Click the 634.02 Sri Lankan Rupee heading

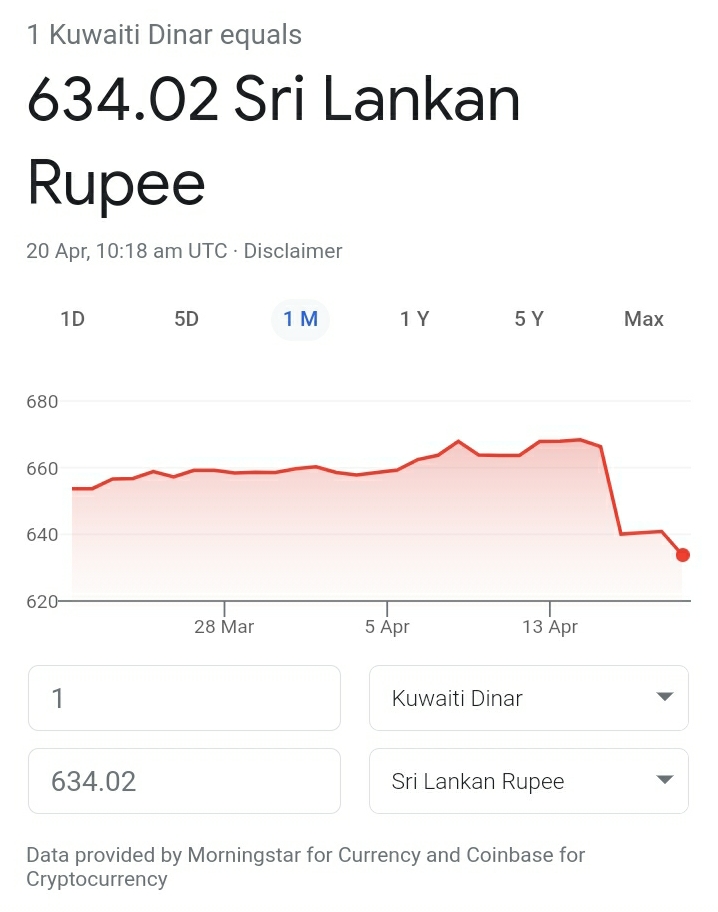click(273, 141)
